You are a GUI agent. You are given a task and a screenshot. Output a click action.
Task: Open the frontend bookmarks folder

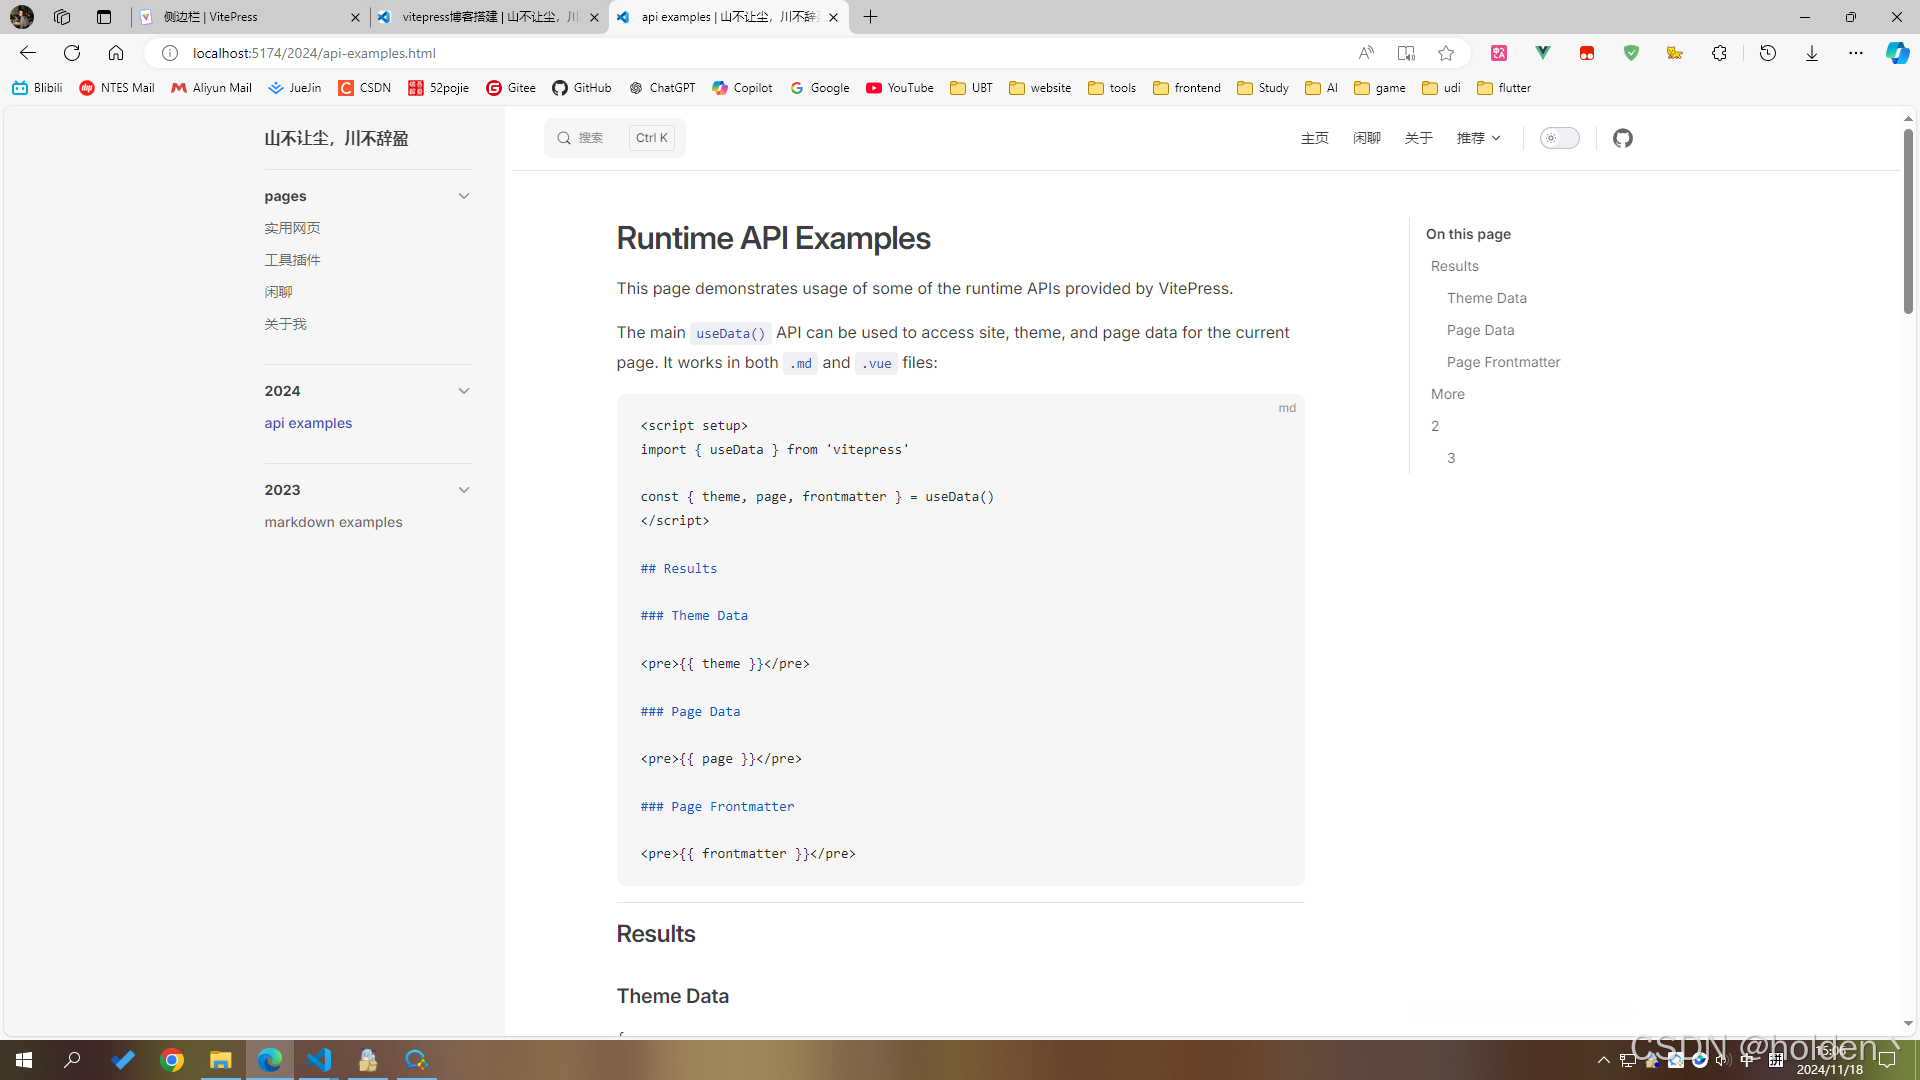pos(1187,88)
